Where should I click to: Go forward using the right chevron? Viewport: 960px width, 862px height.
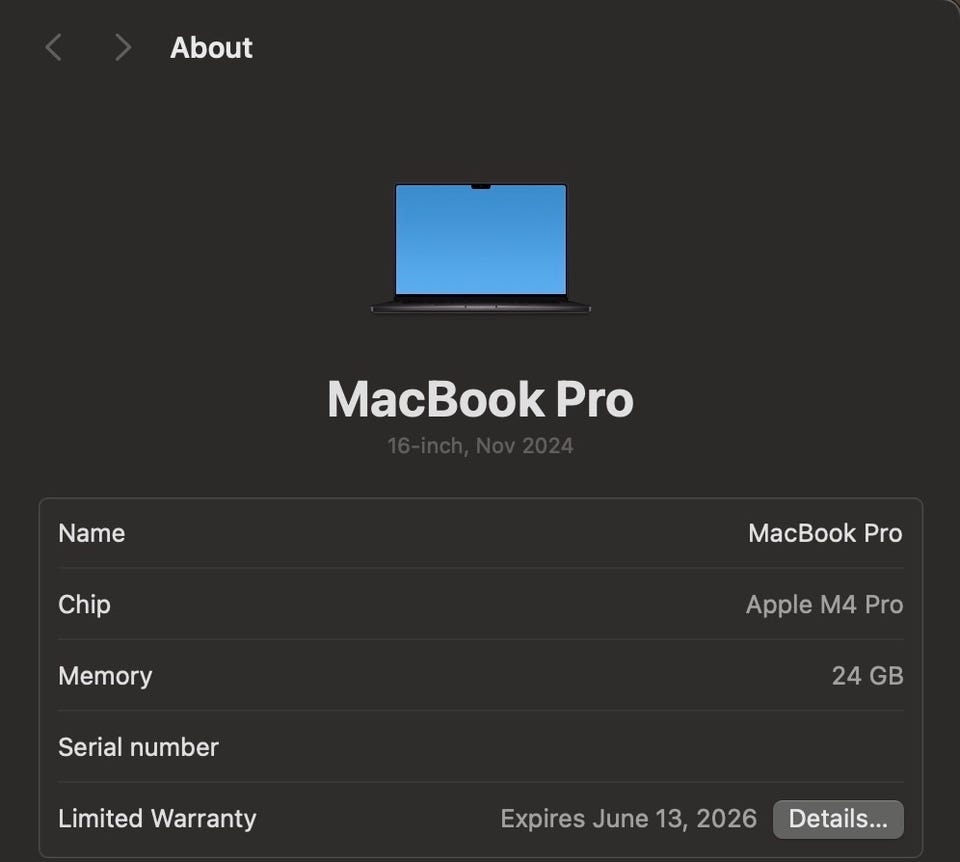122,47
